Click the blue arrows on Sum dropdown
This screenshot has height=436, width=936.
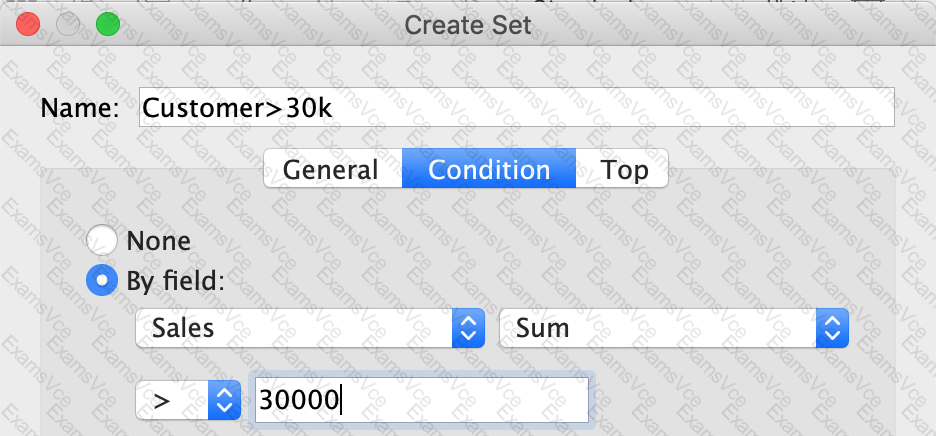tap(832, 328)
